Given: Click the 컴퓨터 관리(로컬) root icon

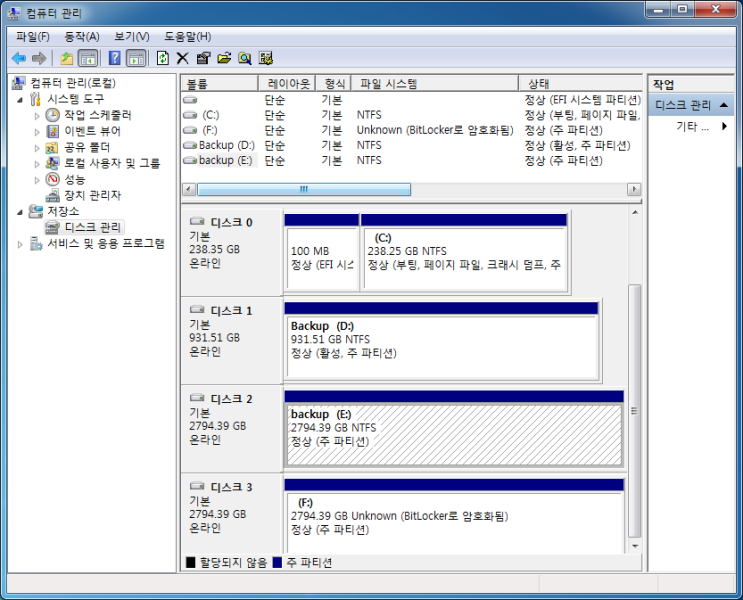Looking at the screenshot, I should coord(18,83).
